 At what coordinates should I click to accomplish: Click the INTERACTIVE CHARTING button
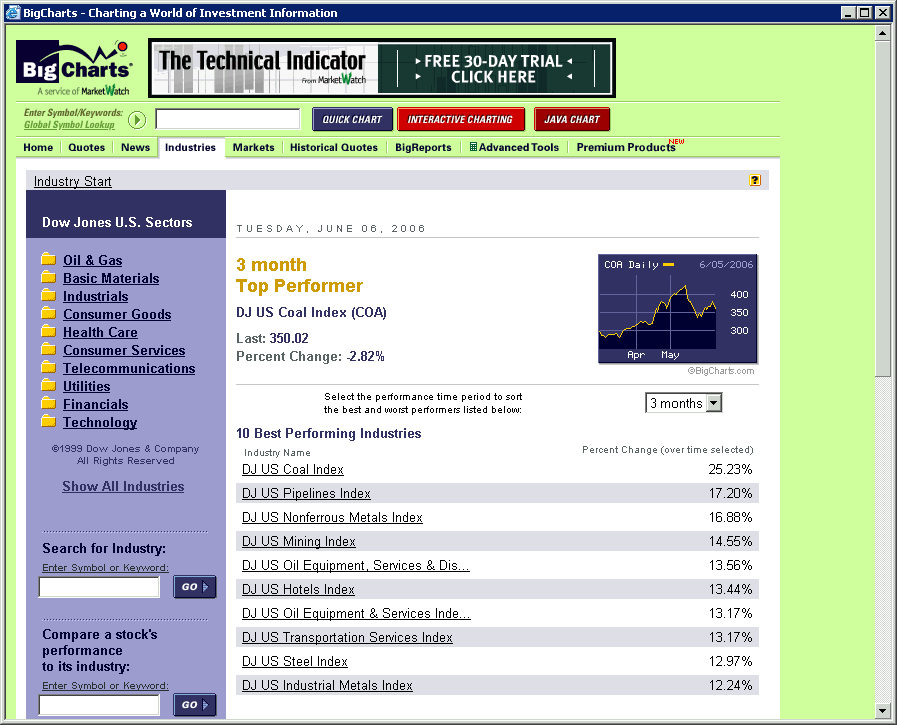pyautogui.click(x=460, y=118)
